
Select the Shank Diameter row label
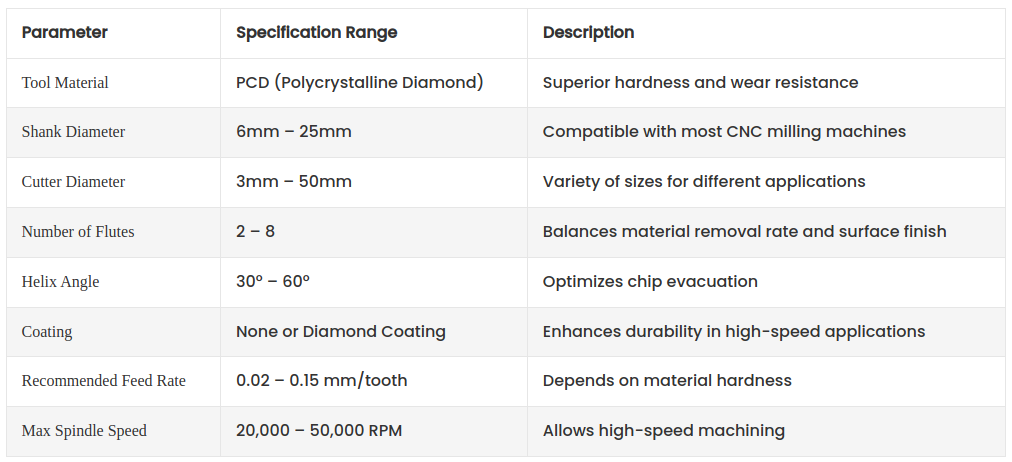point(73,132)
